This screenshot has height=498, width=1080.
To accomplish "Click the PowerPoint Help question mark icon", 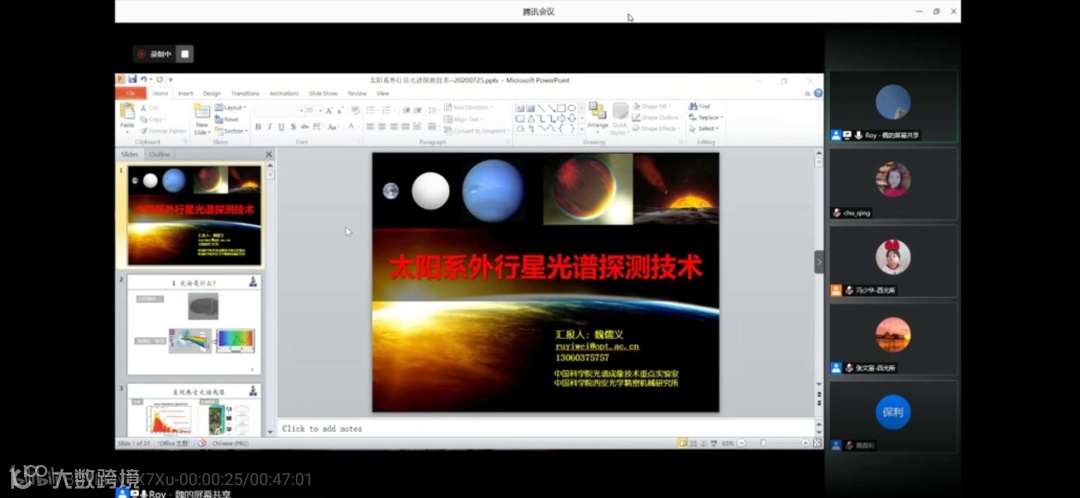I will (x=818, y=94).
